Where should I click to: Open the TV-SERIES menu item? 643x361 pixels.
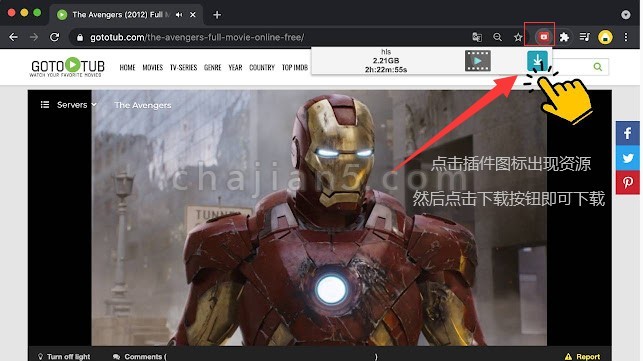[183, 67]
